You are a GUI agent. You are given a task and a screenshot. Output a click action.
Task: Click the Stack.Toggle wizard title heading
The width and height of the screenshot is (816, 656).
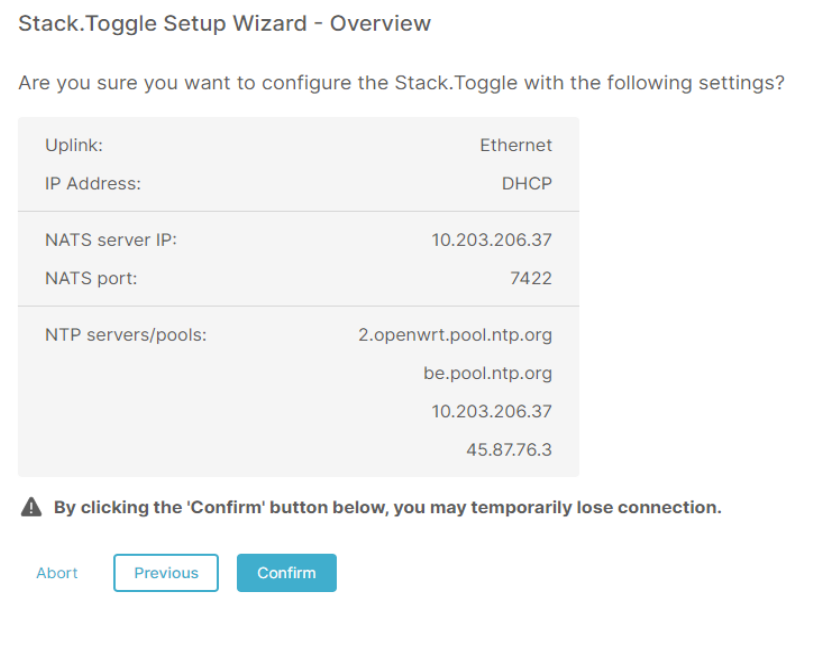[x=223, y=22]
